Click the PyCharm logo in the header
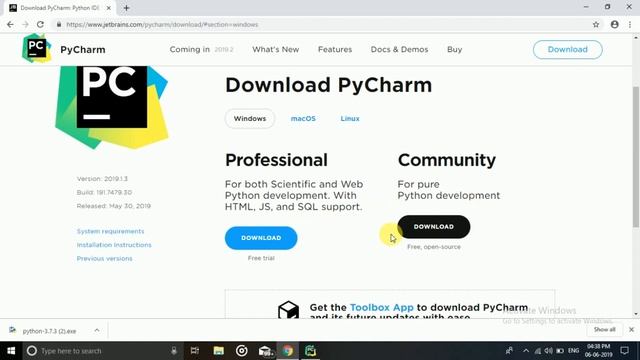Image resolution: width=640 pixels, height=360 pixels. [x=37, y=48]
